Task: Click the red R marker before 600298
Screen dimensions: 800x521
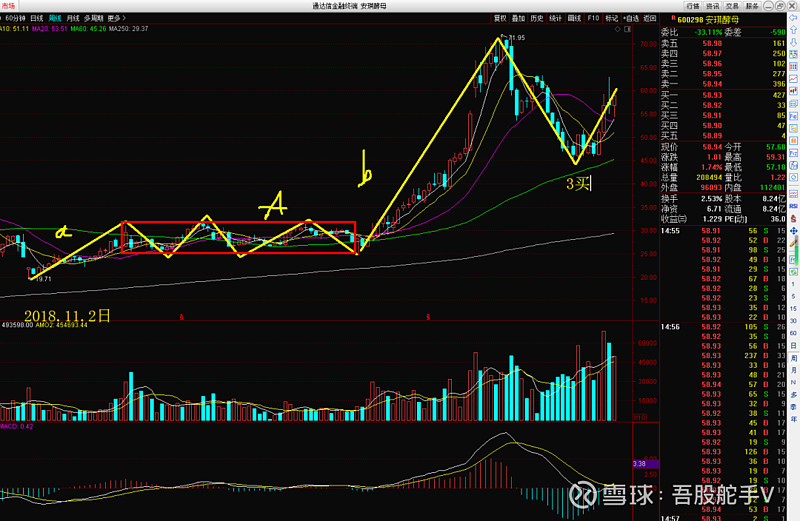Action: 673,18
